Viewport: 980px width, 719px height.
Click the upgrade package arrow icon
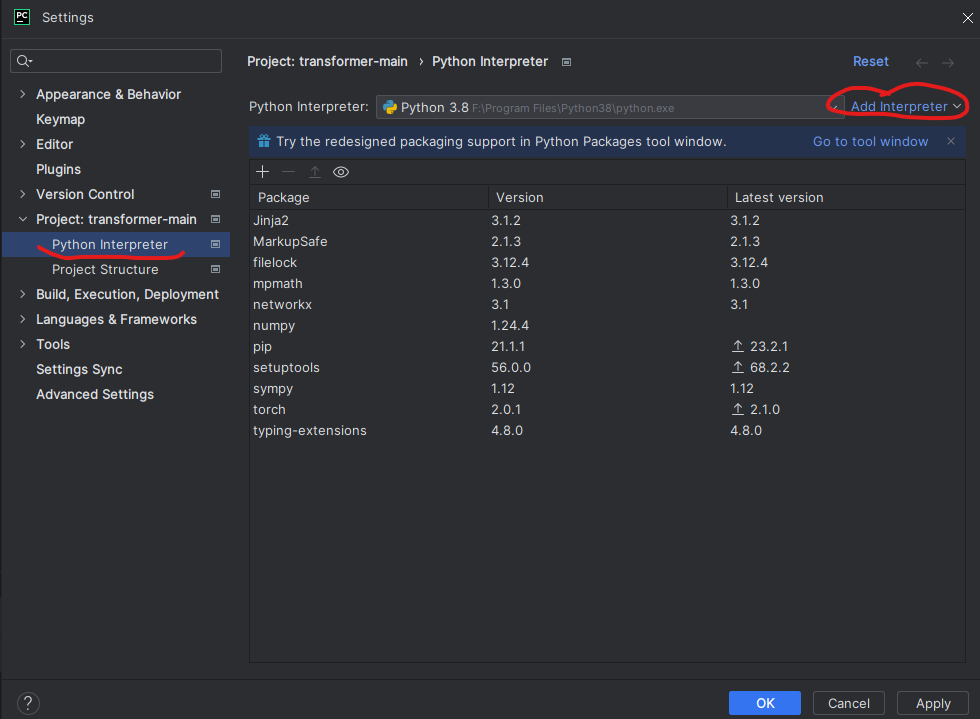pyautogui.click(x=315, y=172)
